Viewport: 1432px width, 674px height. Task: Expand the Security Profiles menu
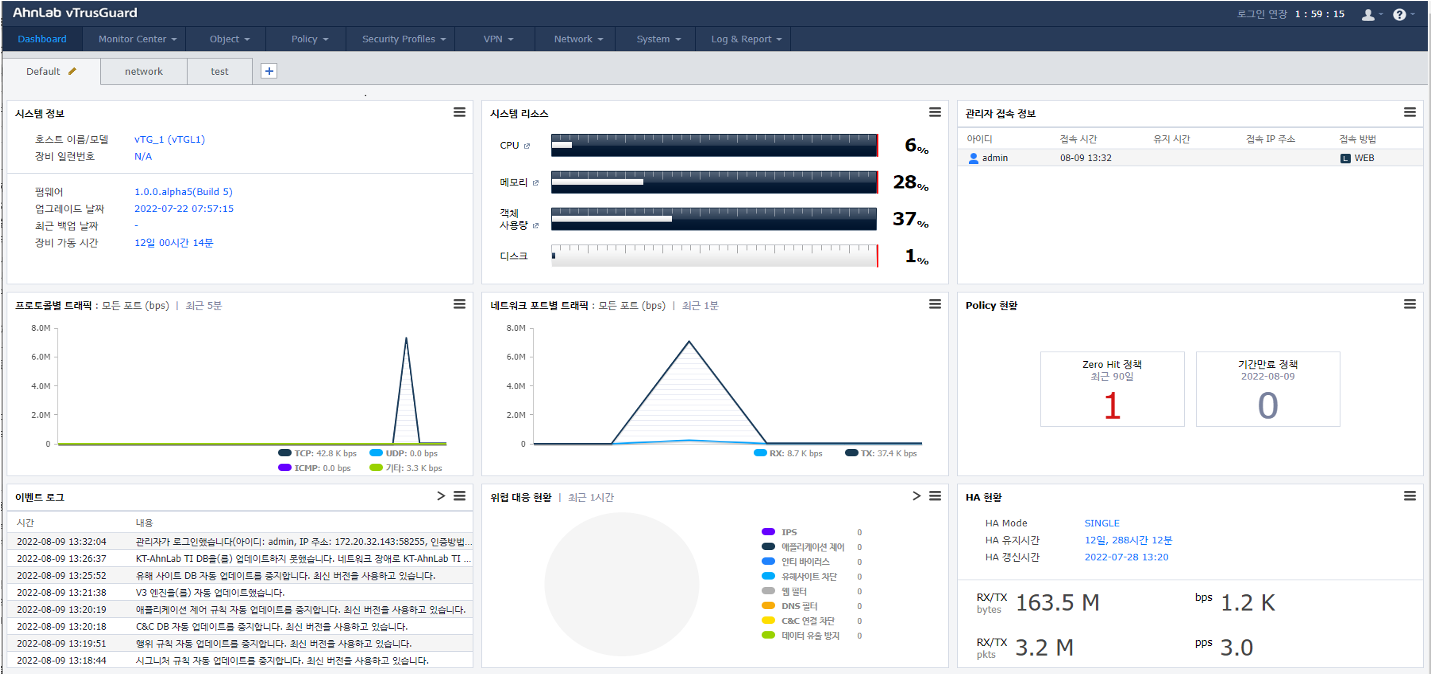[402, 39]
